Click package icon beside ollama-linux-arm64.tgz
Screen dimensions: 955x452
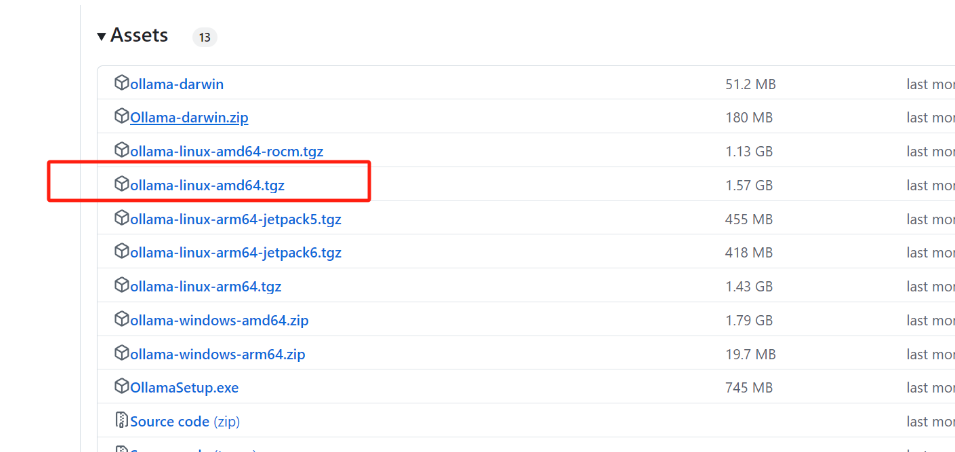(122, 284)
